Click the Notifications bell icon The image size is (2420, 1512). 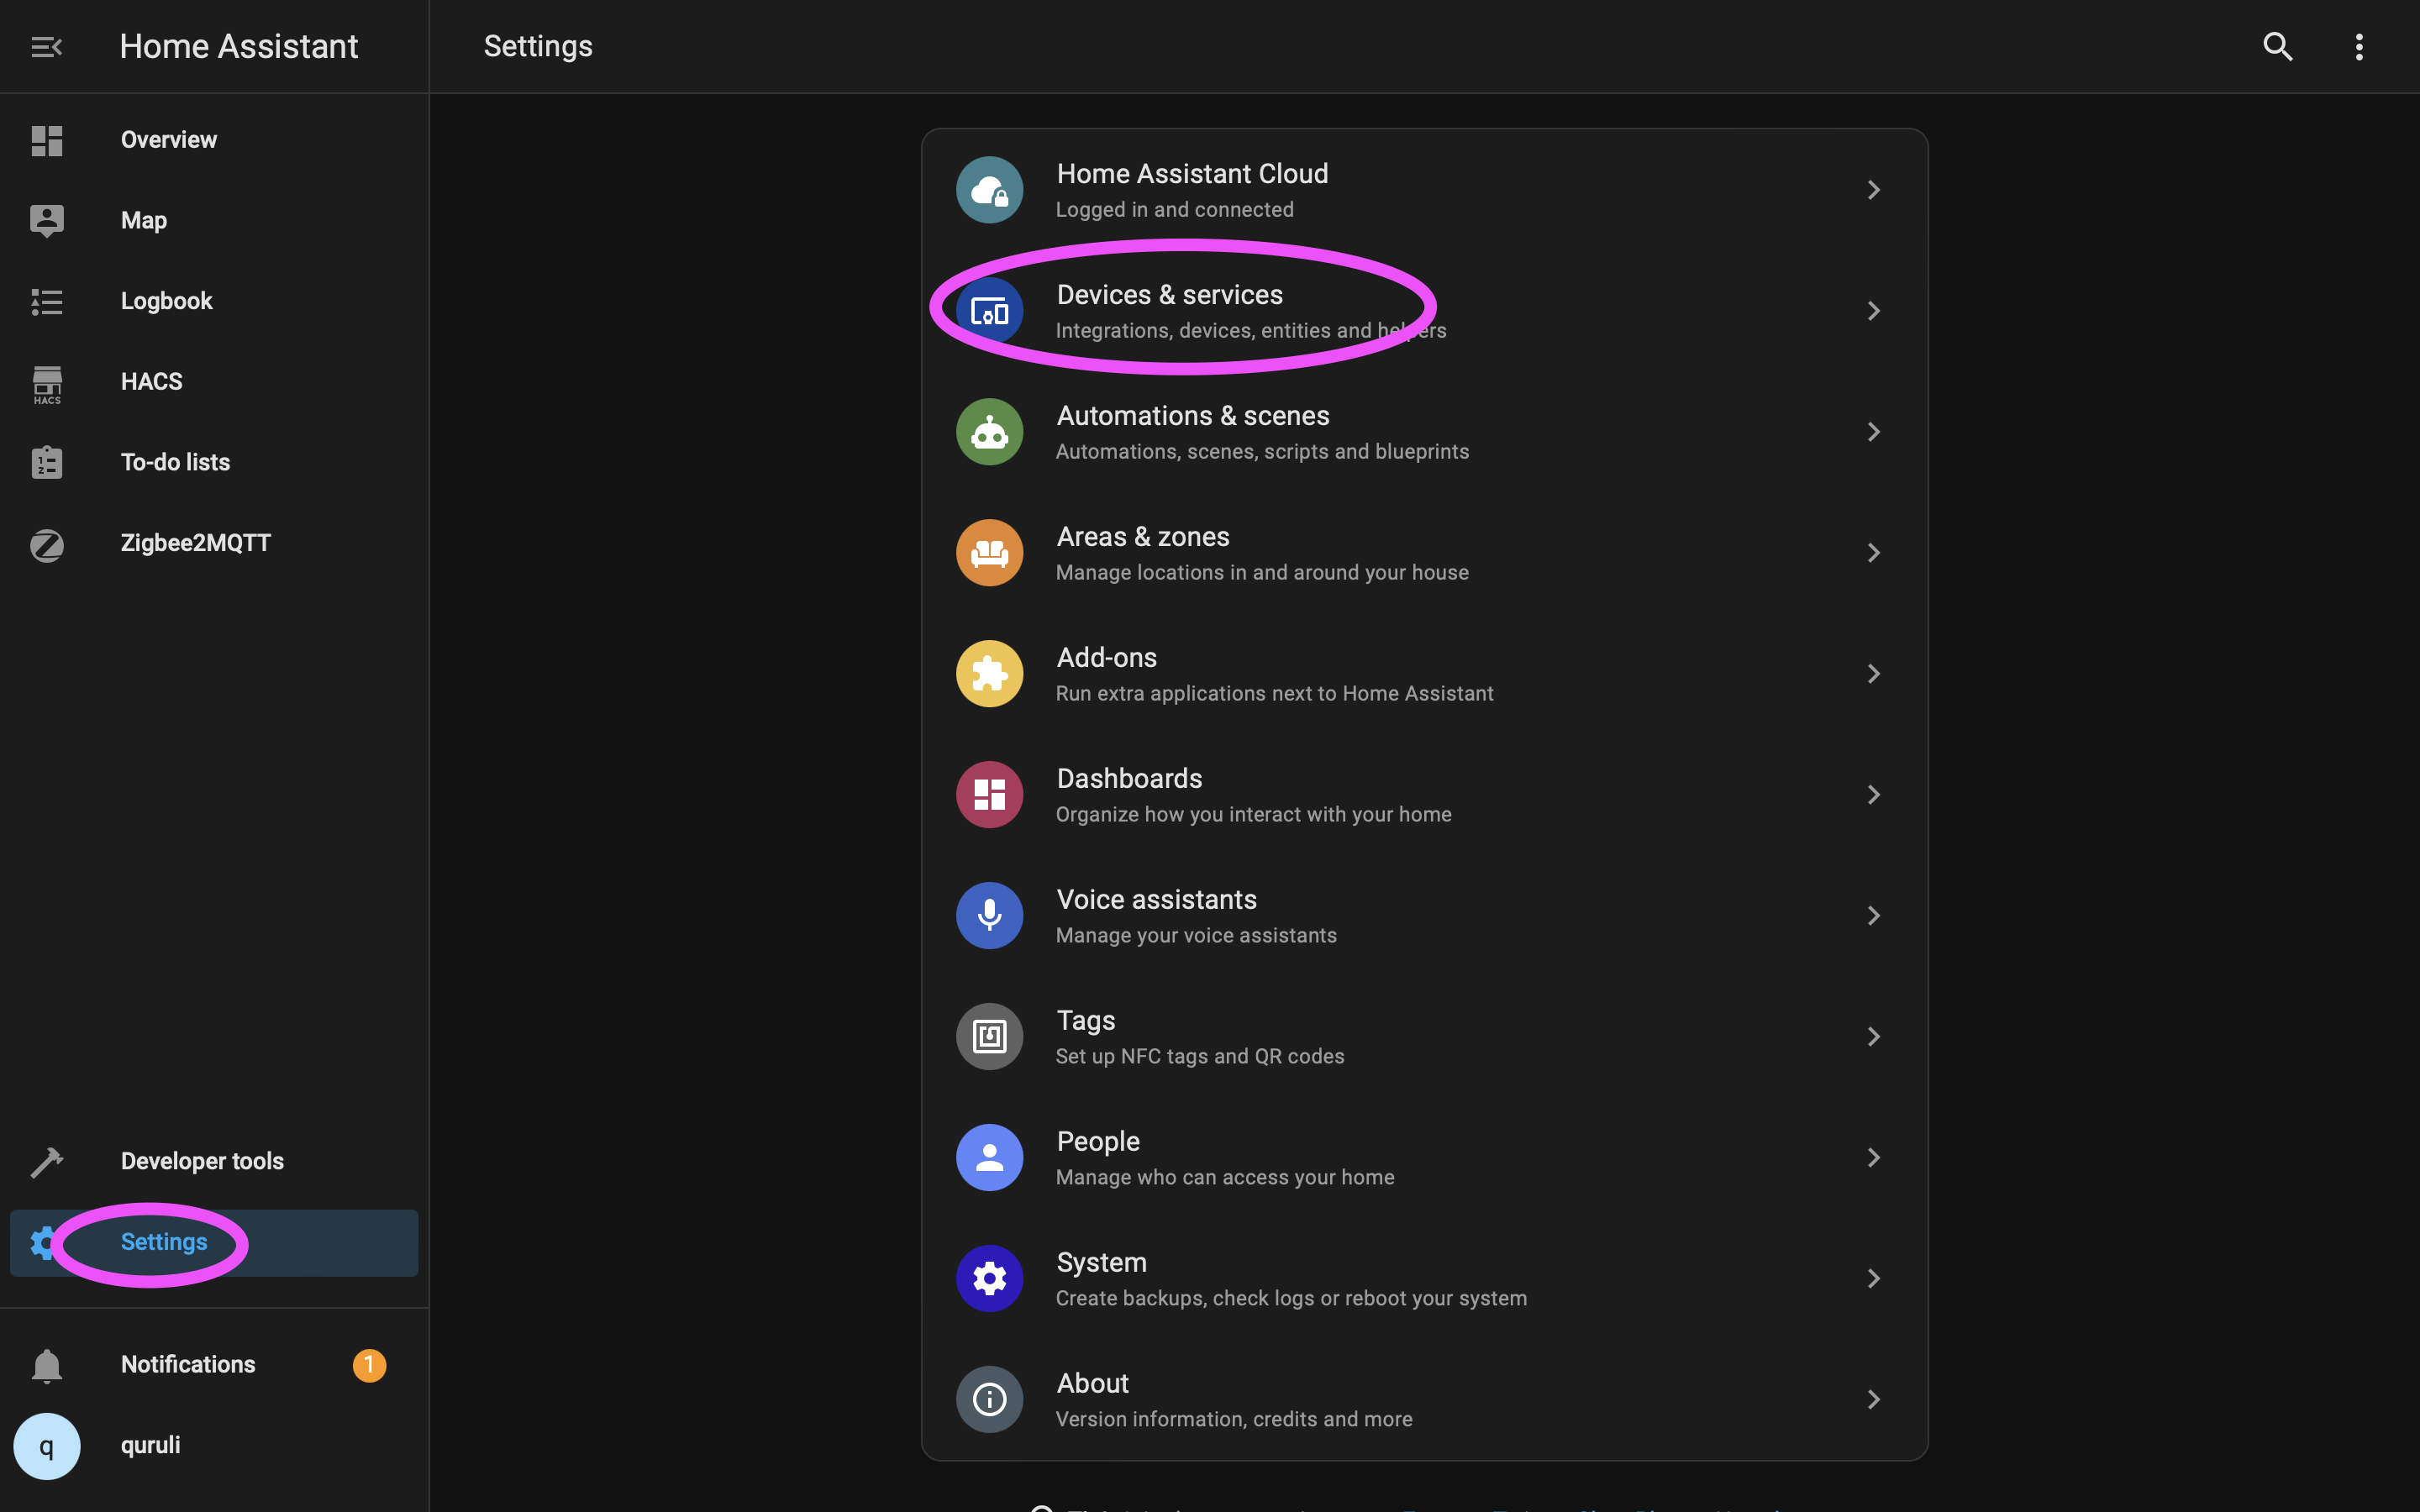(x=47, y=1365)
